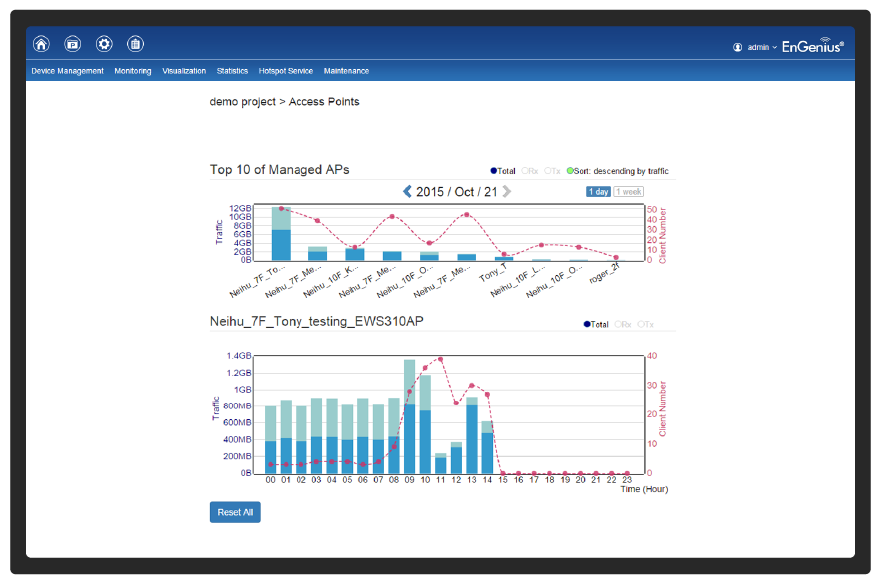880x580 pixels.
Task: Click the EnGenius logo
Action: coord(812,46)
